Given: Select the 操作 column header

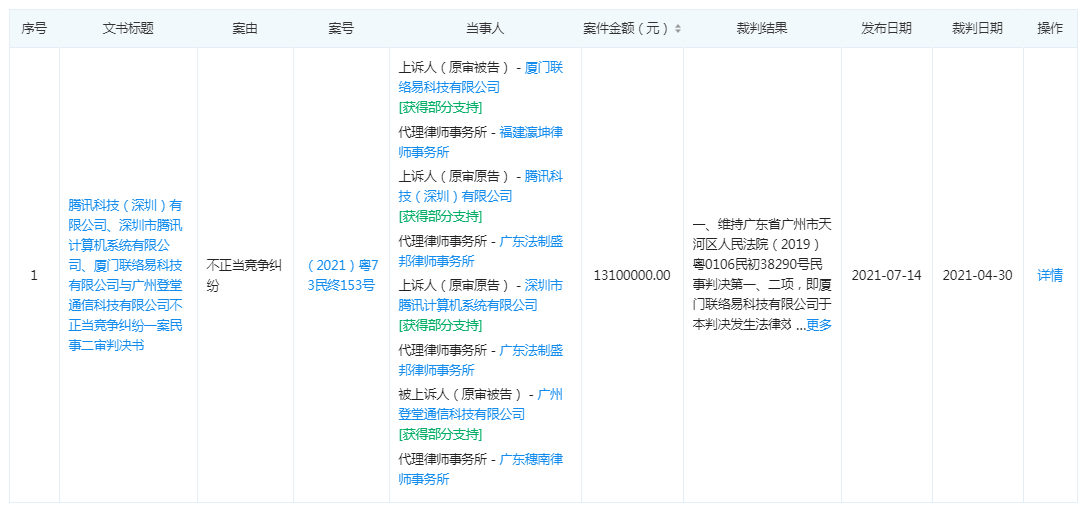Looking at the screenshot, I should 1050,29.
